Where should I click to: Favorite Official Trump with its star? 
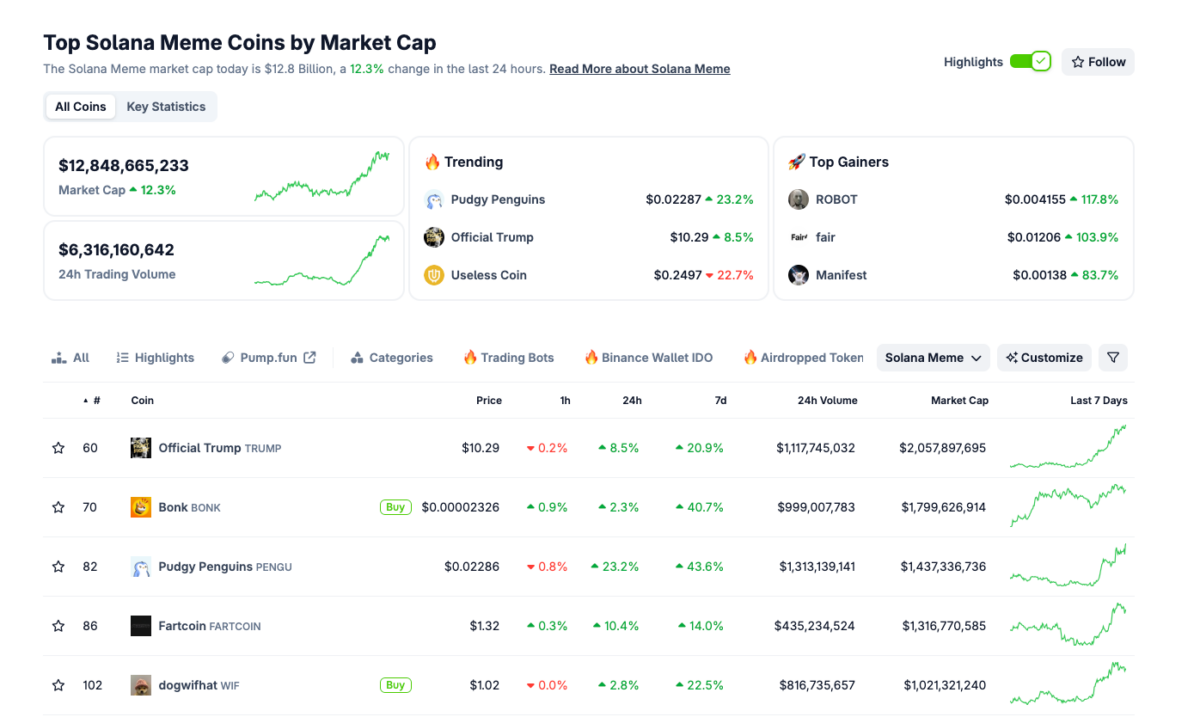58,448
